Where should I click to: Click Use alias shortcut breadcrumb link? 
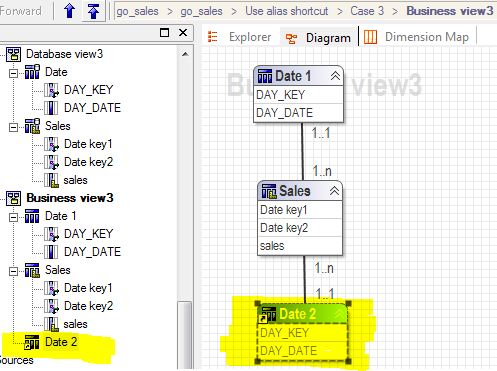(x=287, y=11)
